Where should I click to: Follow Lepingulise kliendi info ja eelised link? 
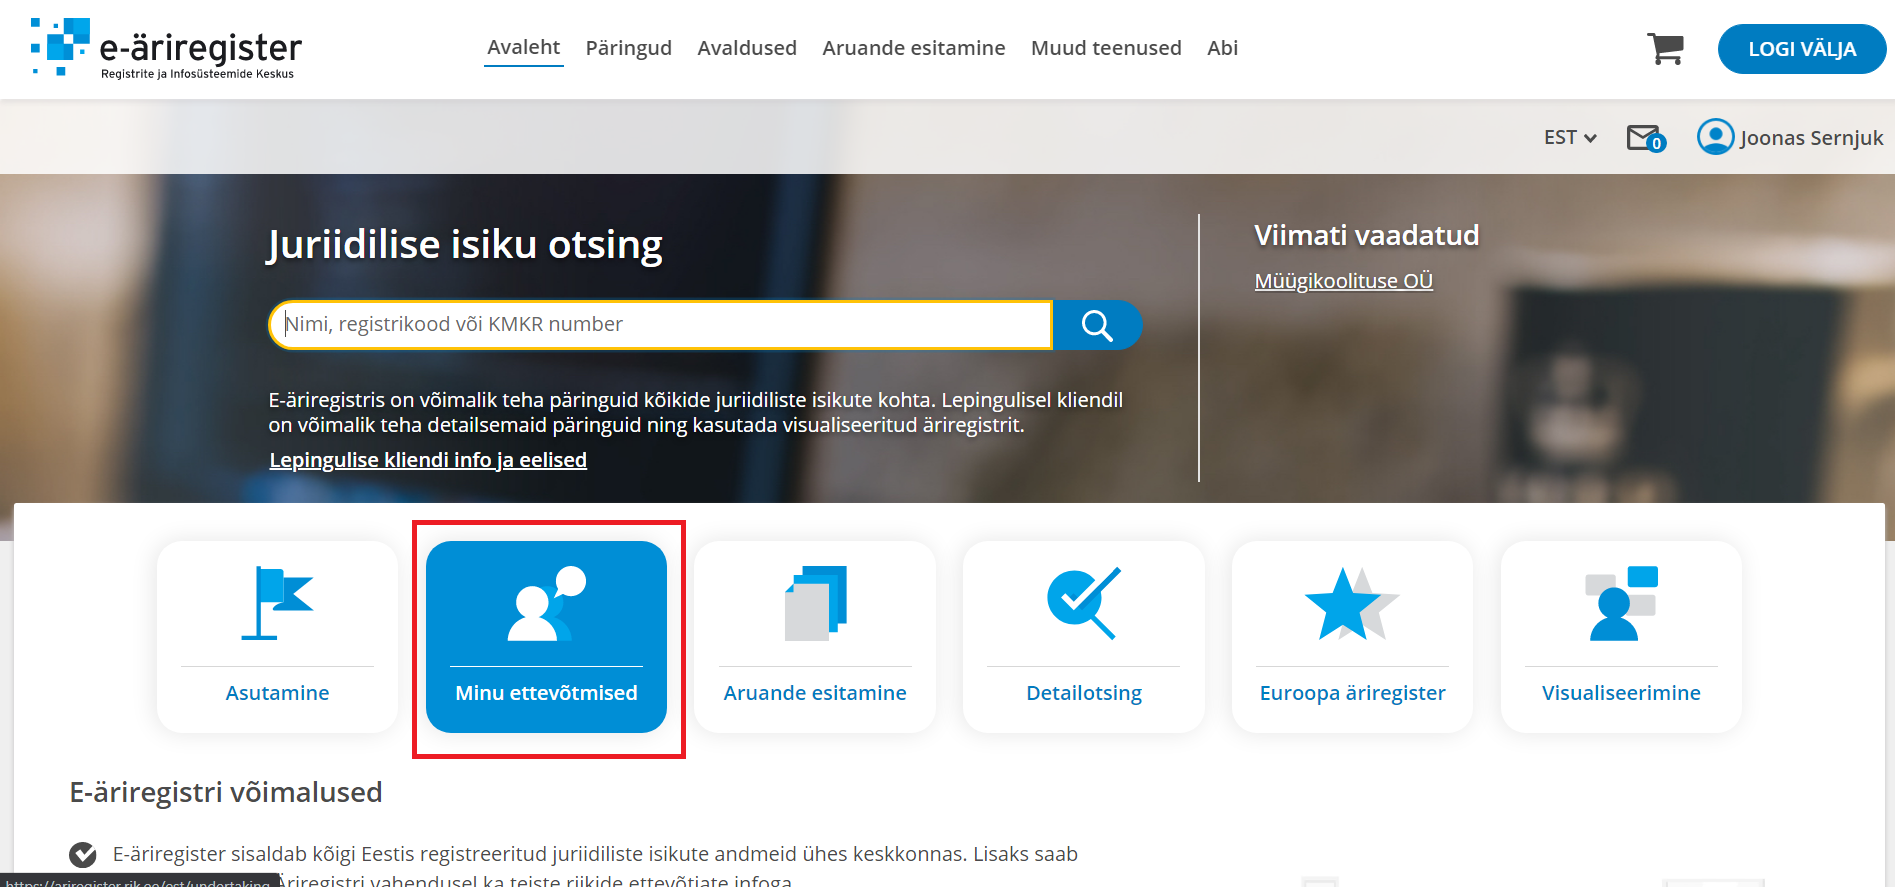(x=428, y=460)
